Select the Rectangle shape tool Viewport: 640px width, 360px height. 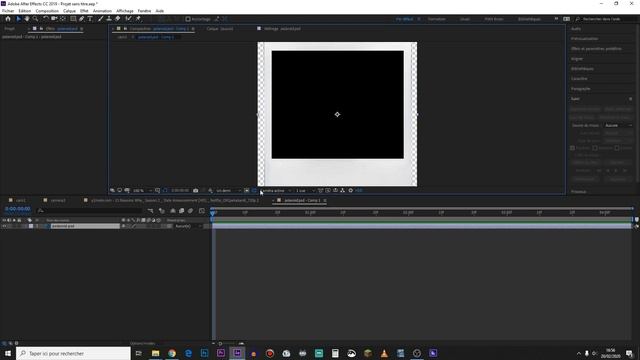pos(73,19)
